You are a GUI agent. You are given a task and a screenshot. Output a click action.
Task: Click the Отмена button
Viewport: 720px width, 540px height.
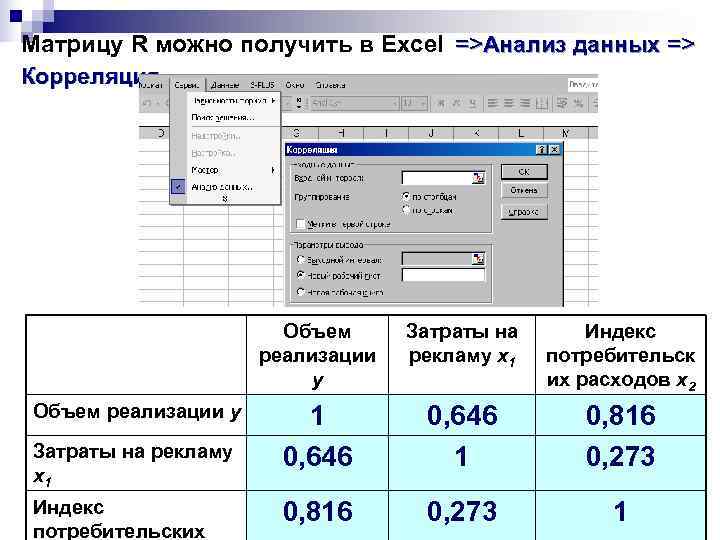[x=524, y=190]
